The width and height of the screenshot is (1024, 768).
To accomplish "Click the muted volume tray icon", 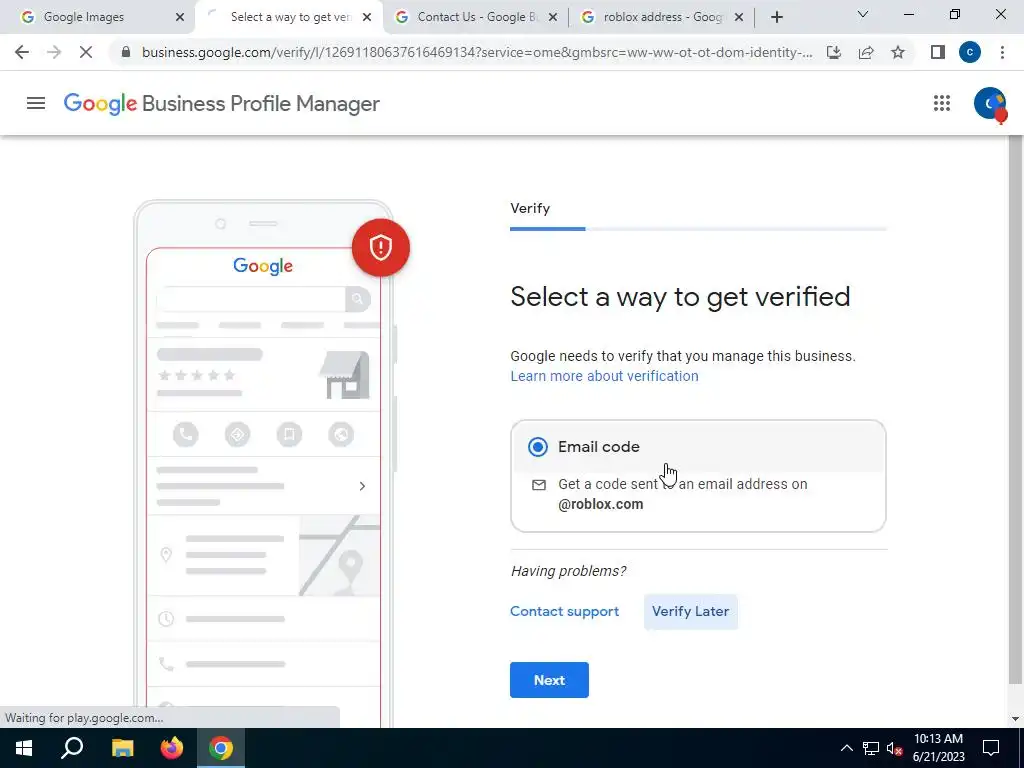I will [895, 748].
